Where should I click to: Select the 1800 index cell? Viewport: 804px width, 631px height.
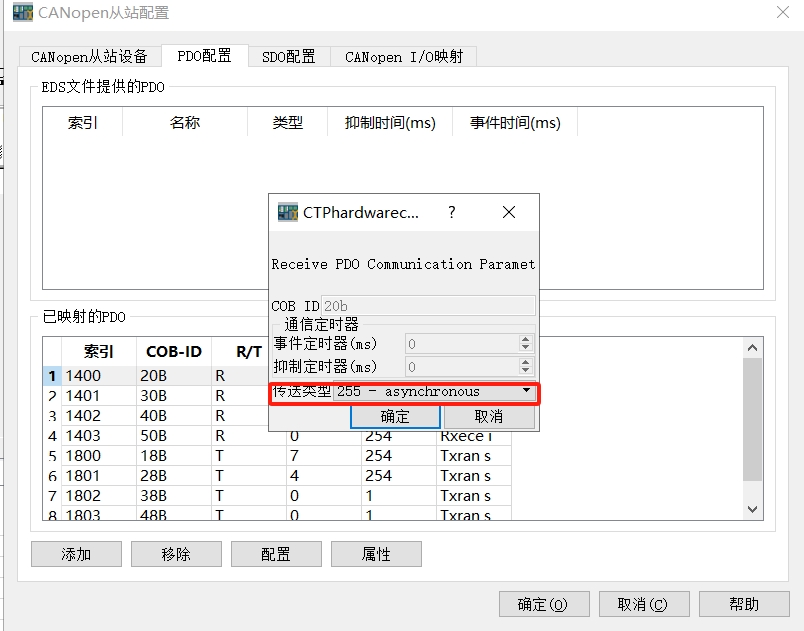point(99,456)
